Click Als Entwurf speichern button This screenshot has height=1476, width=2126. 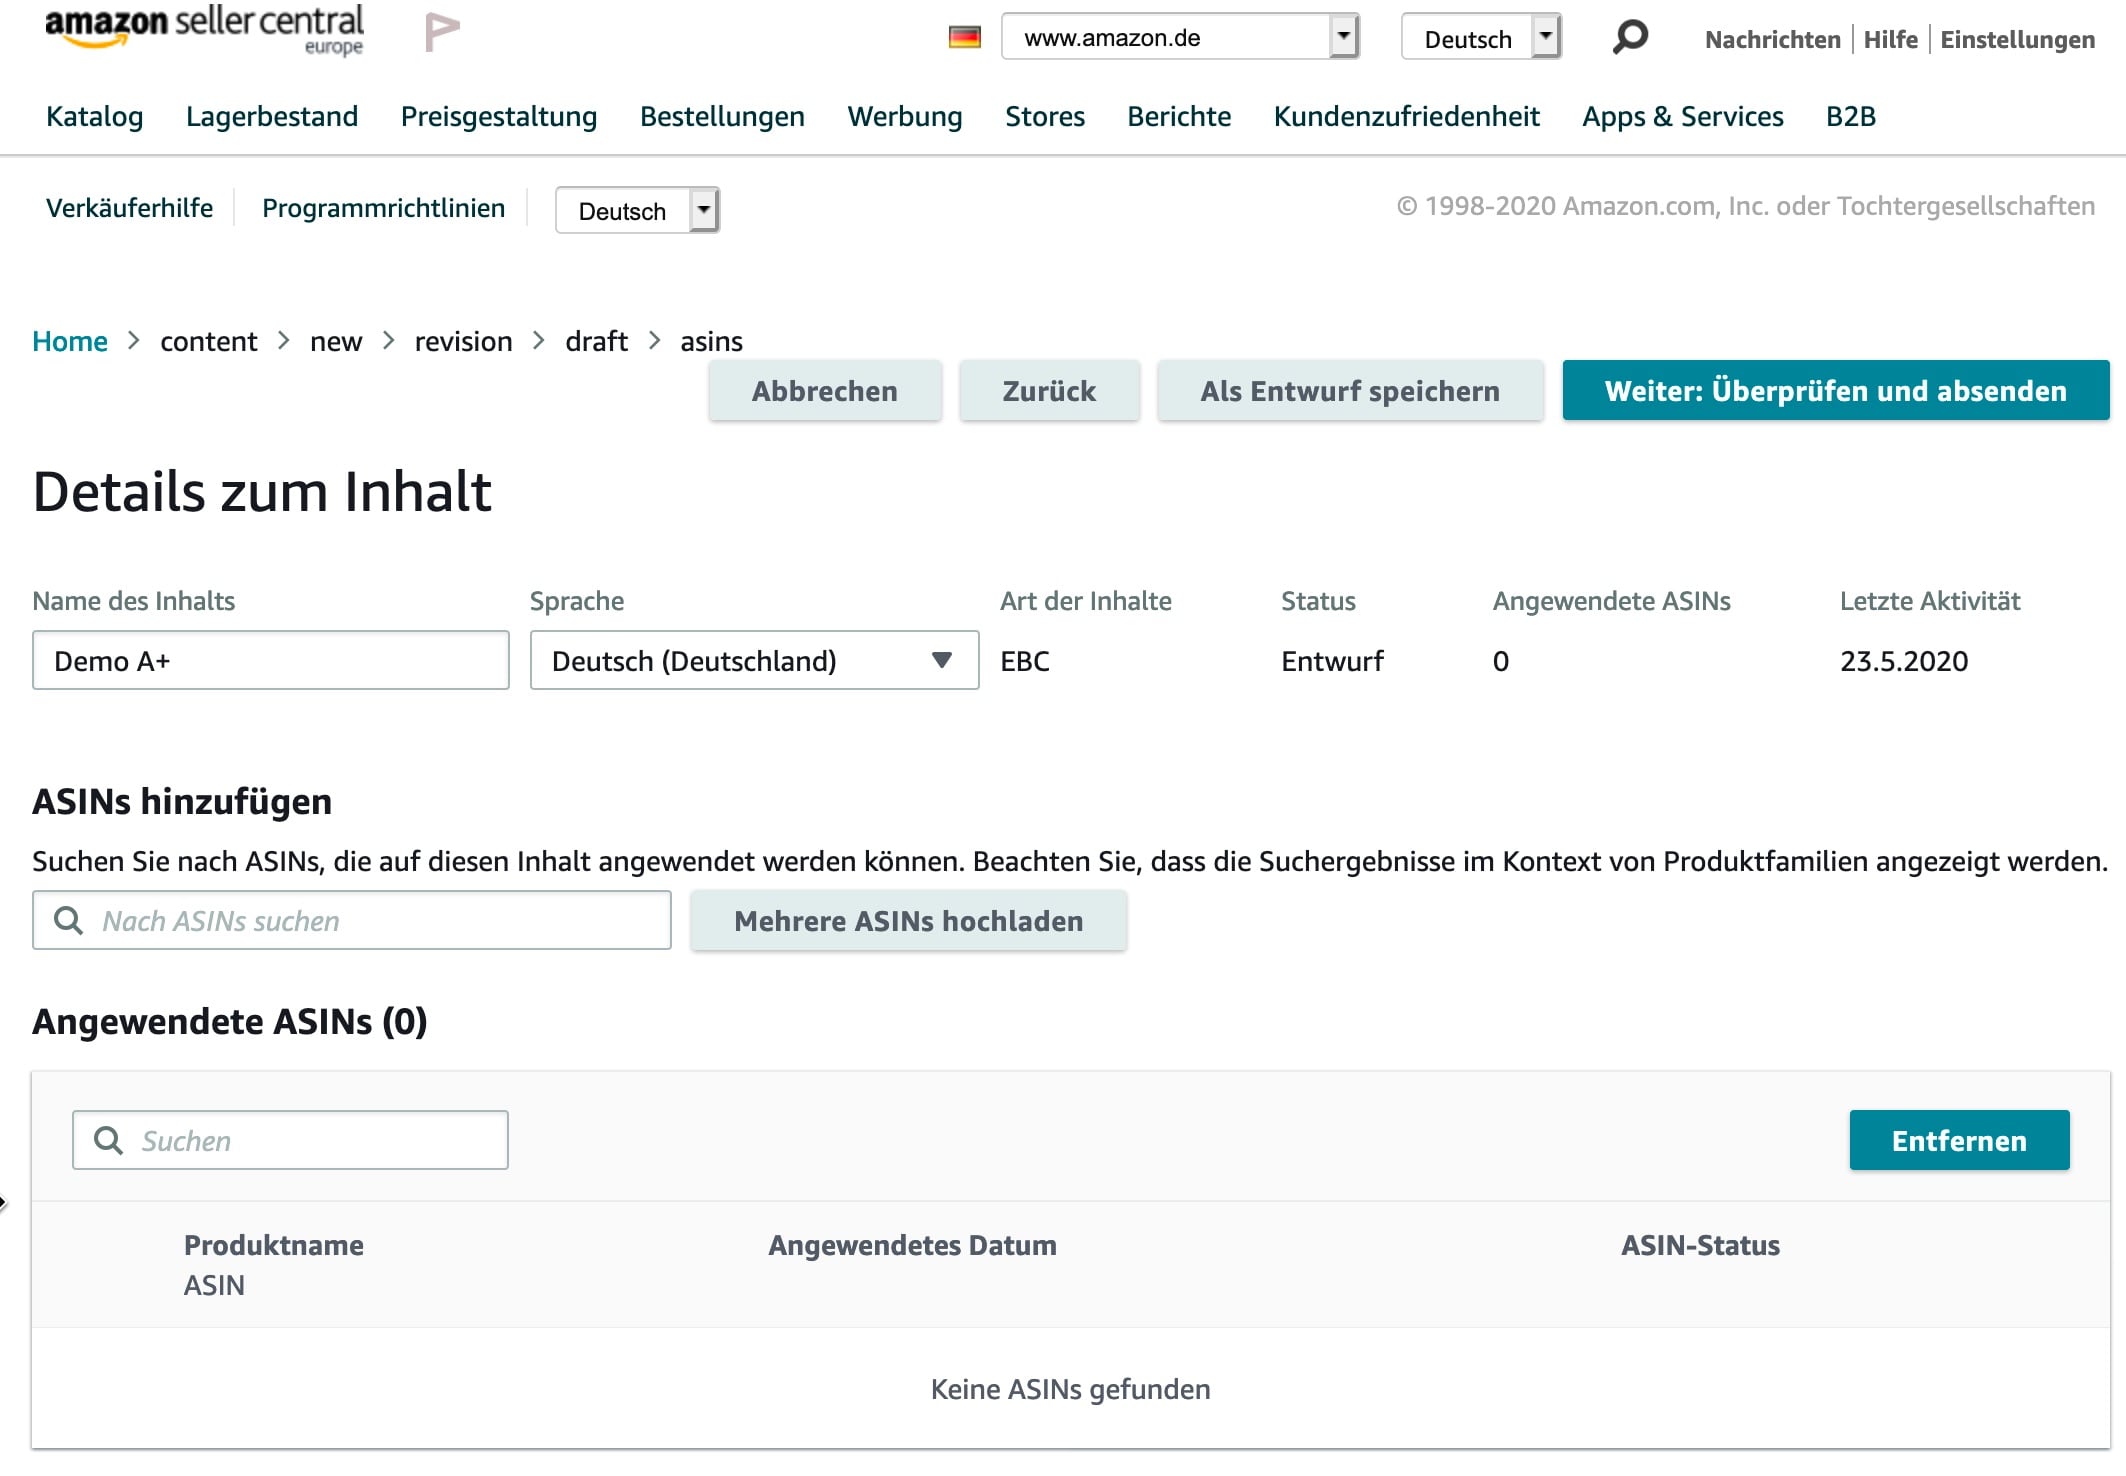pos(1350,390)
